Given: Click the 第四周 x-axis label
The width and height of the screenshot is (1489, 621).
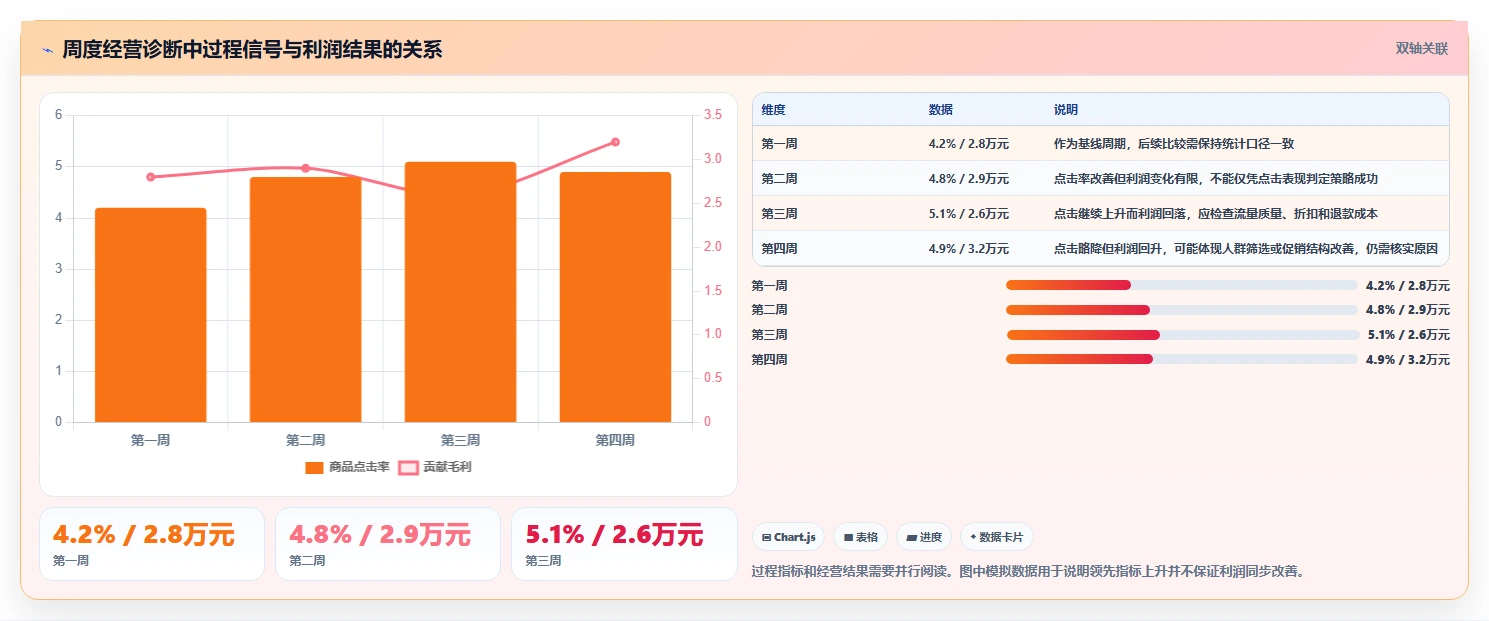Looking at the screenshot, I should (x=615, y=440).
